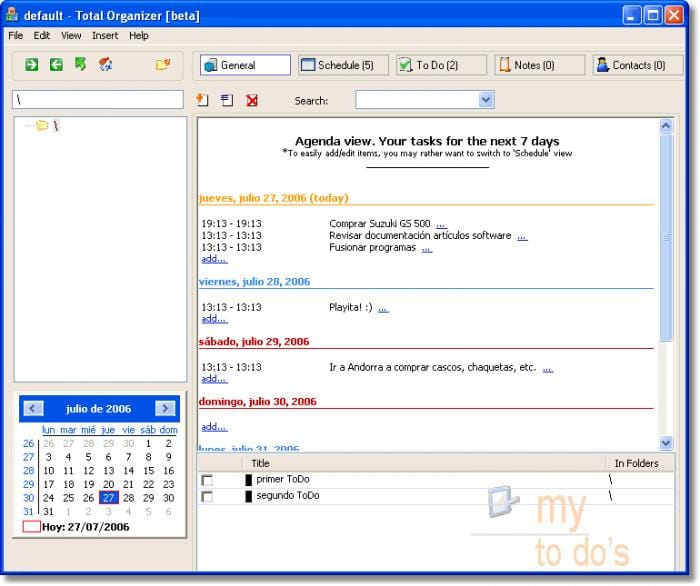The image size is (700, 586).
Task: Open details link after Ir a Andorra
Action: pos(548,370)
